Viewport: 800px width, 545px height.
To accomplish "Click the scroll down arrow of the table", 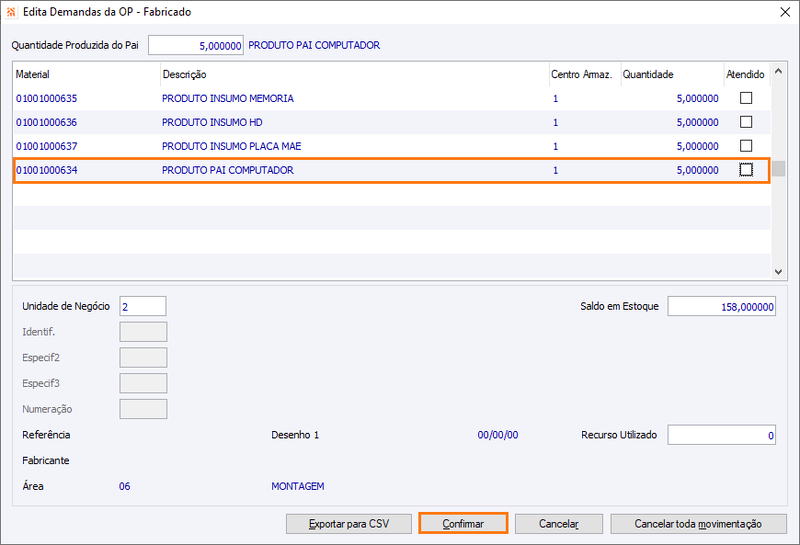I will pyautogui.click(x=778, y=272).
